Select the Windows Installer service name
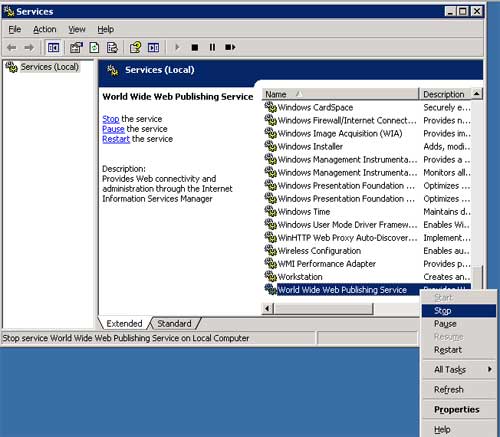This screenshot has height=437, width=500. [x=310, y=146]
